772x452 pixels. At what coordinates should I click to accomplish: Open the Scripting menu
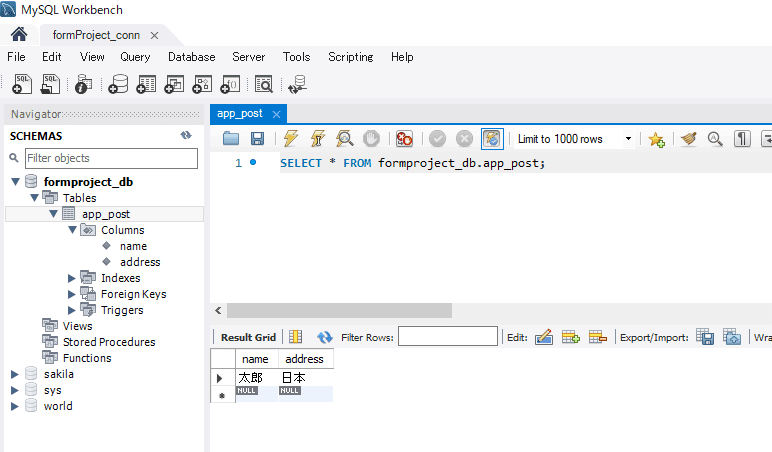point(351,57)
